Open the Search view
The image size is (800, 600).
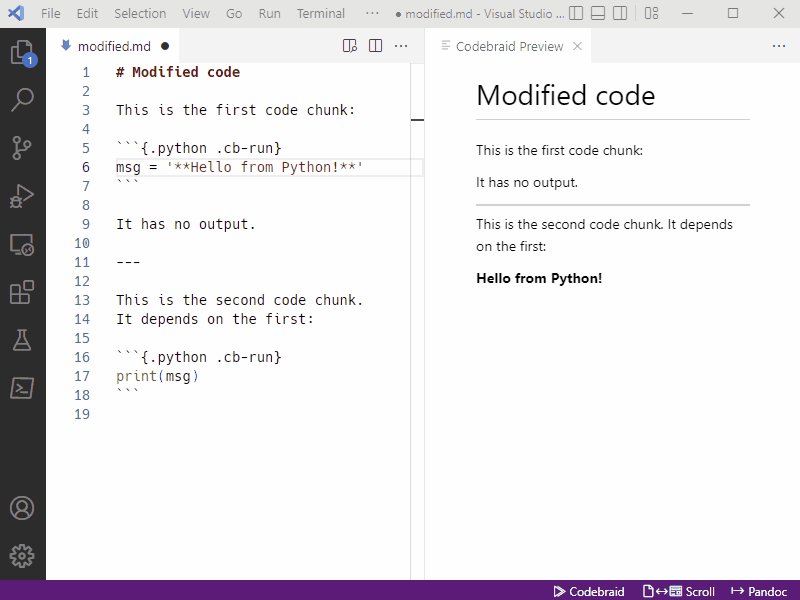(x=22, y=100)
